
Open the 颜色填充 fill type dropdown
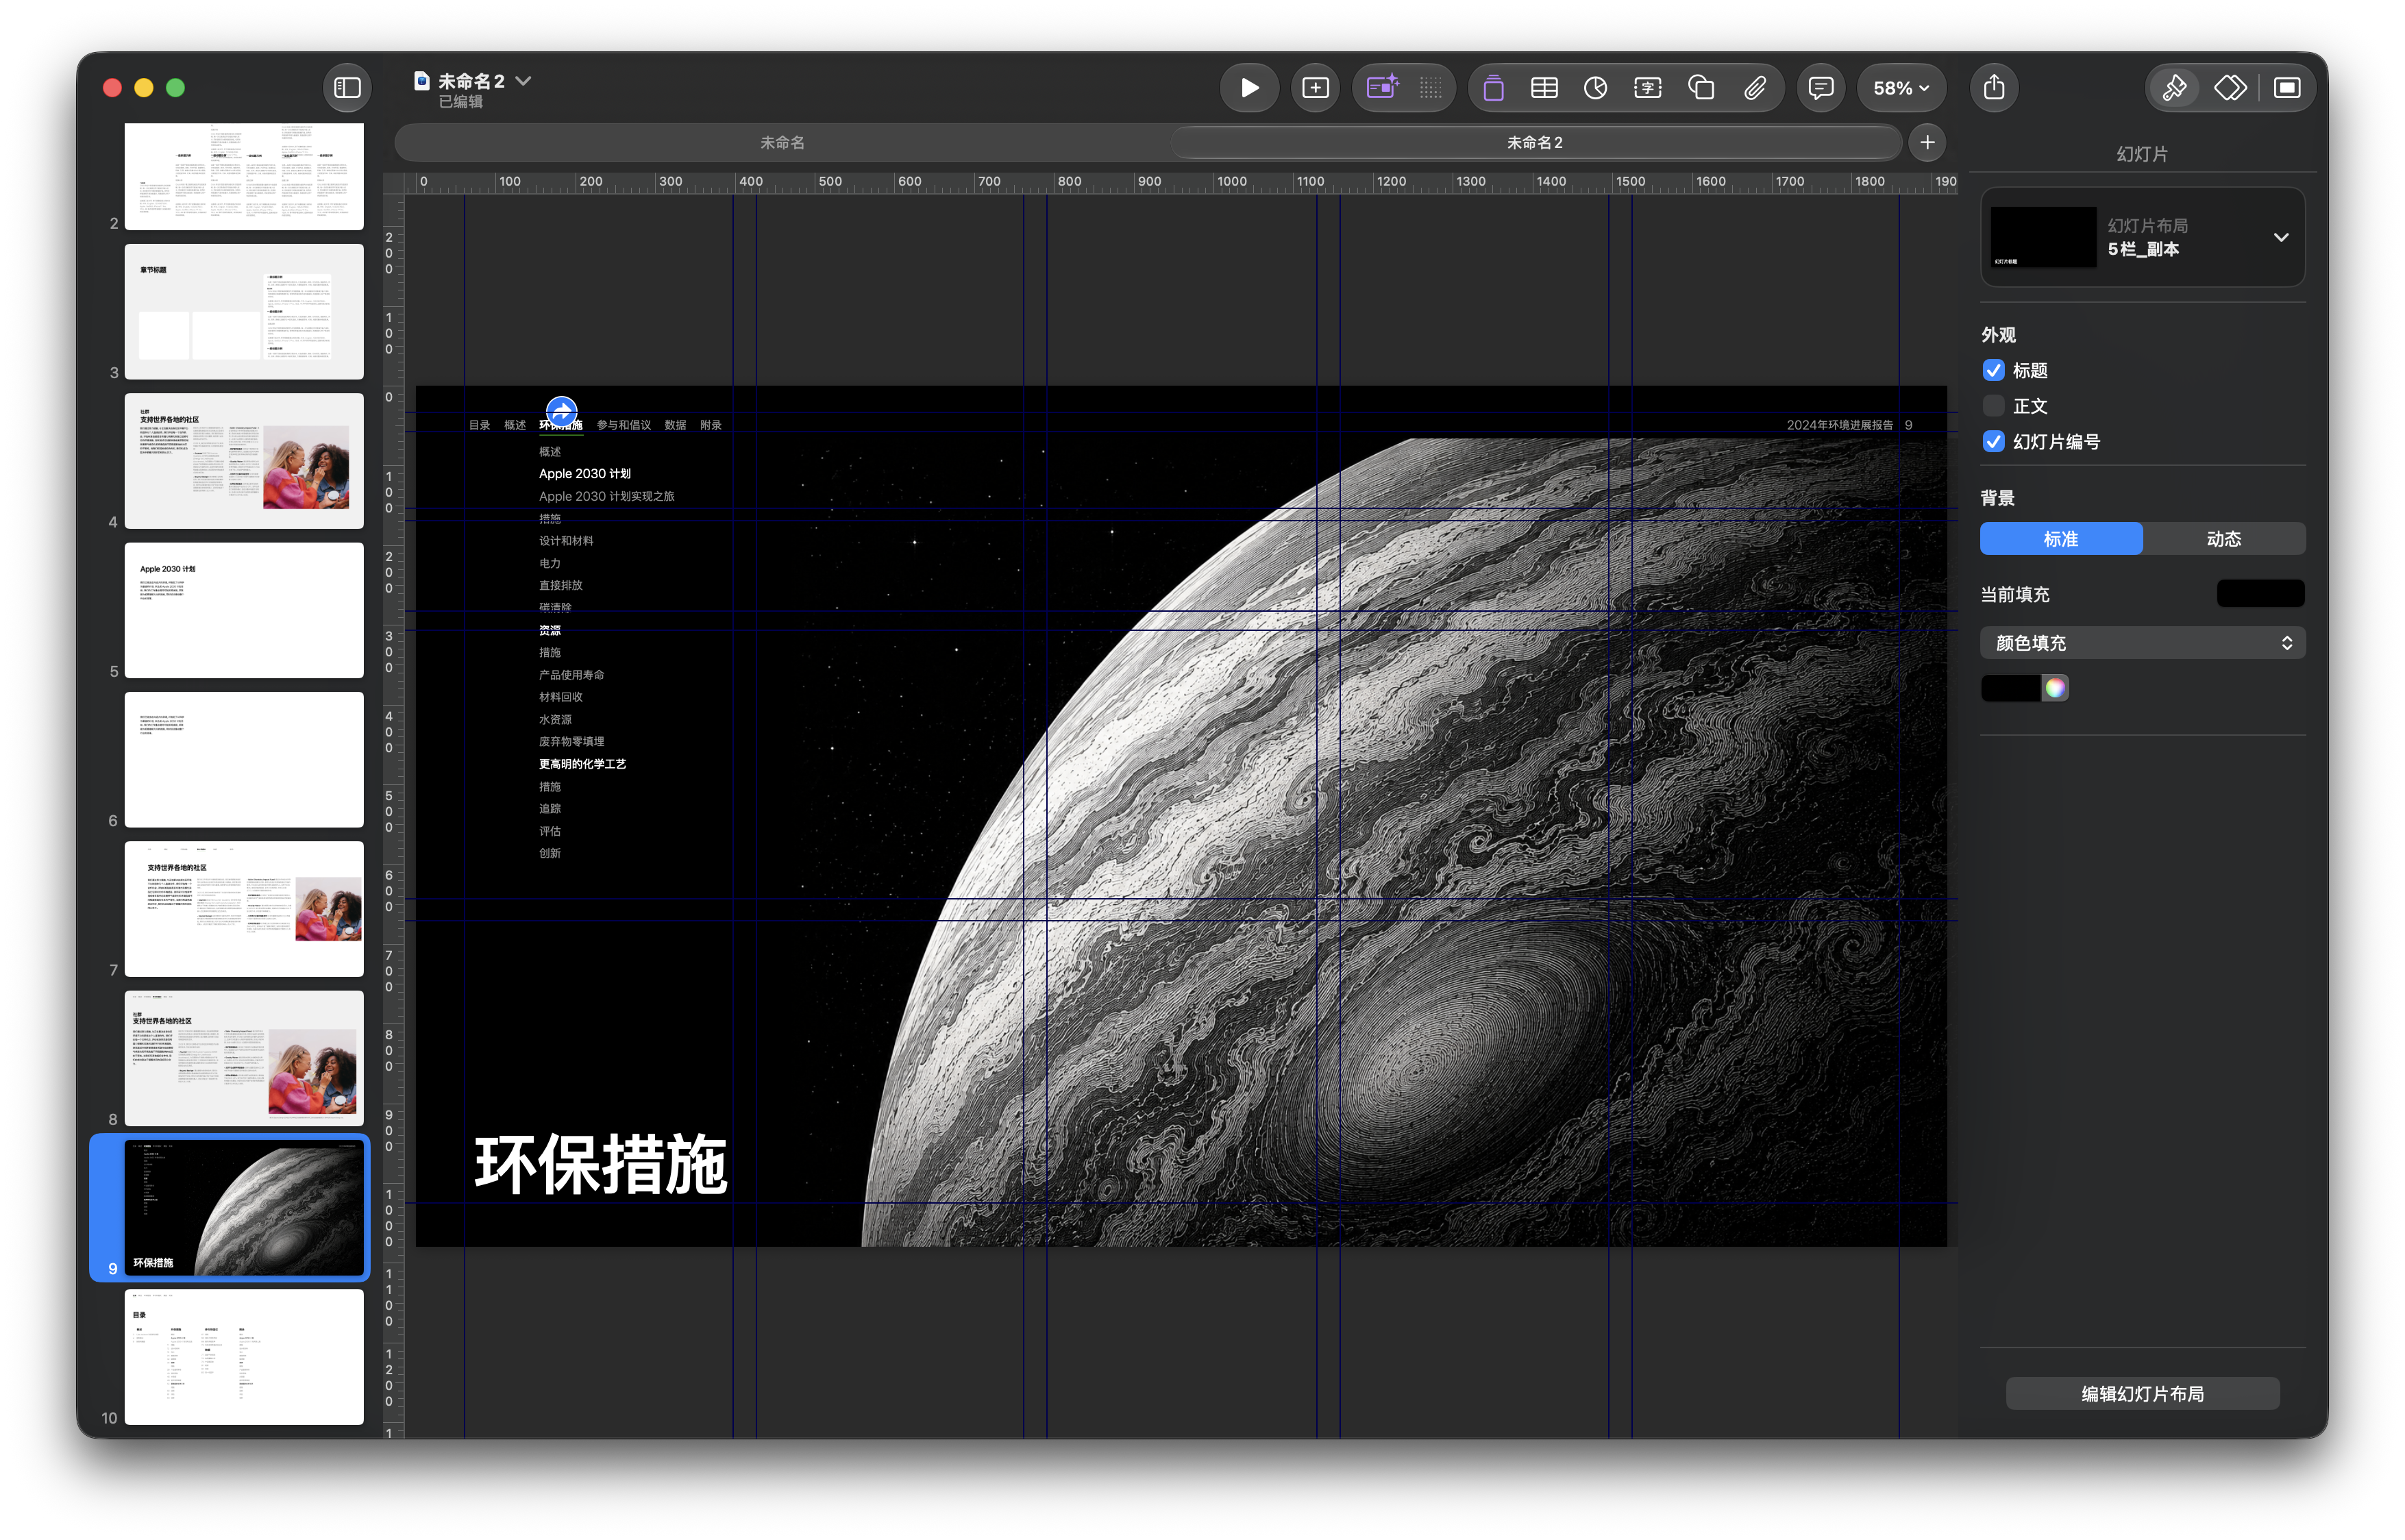[x=2143, y=643]
